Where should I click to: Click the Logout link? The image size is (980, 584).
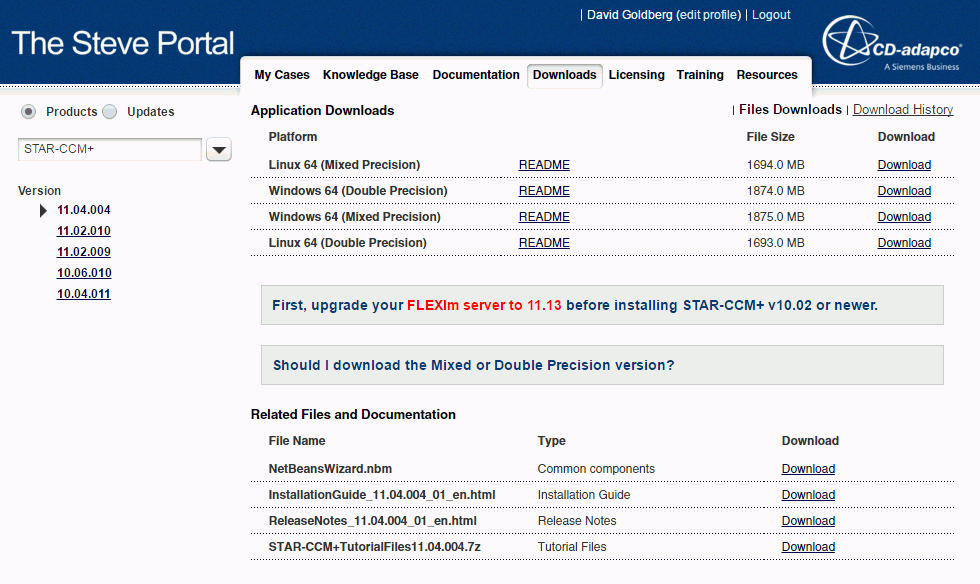771,15
